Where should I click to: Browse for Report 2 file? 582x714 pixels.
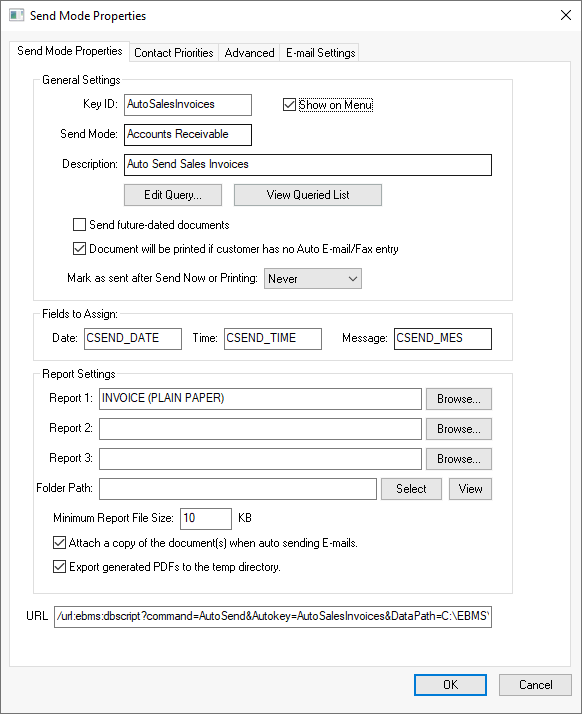pyautogui.click(x=459, y=429)
